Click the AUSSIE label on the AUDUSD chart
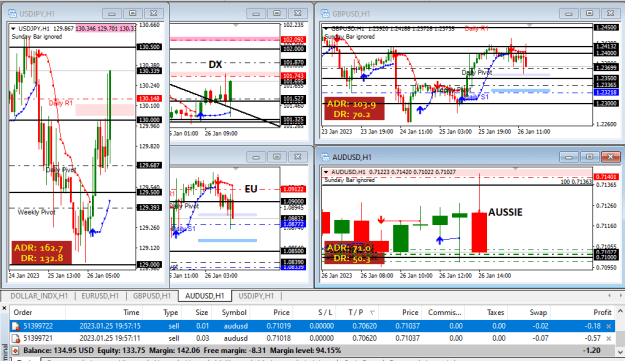The image size is (625, 361). (x=505, y=212)
